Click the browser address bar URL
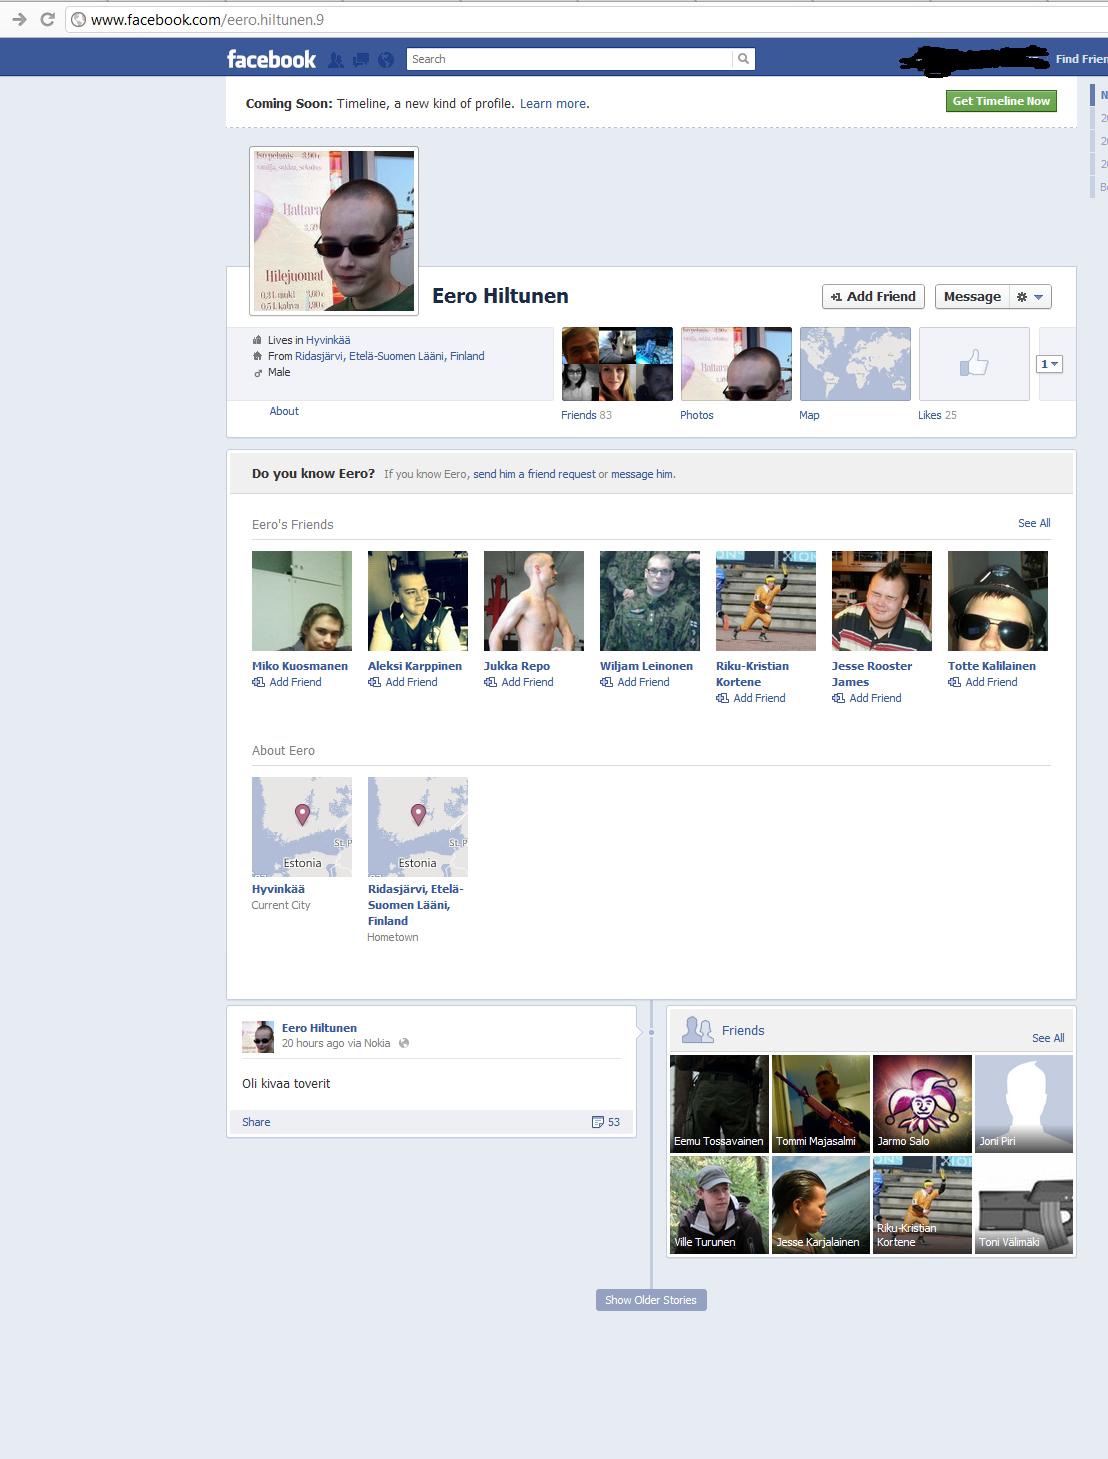Screen dimensions: 1108x1459 tap(207, 19)
